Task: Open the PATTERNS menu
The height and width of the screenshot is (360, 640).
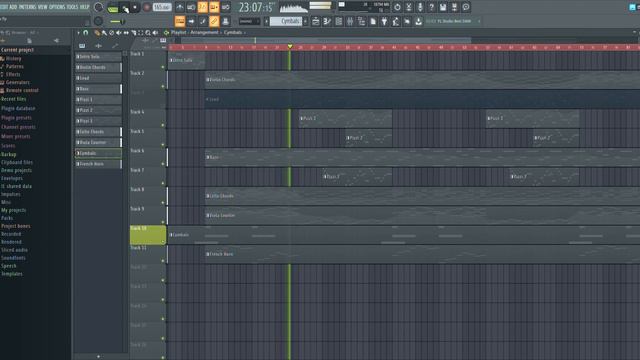Action: coord(27,7)
